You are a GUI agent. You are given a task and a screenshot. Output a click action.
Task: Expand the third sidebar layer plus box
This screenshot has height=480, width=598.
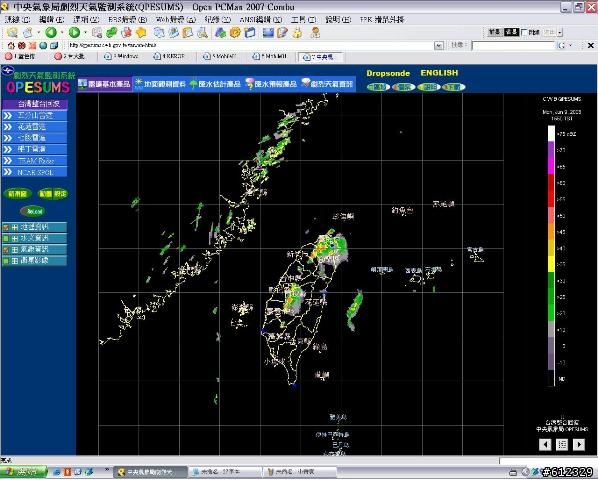pyautogui.click(x=14, y=250)
